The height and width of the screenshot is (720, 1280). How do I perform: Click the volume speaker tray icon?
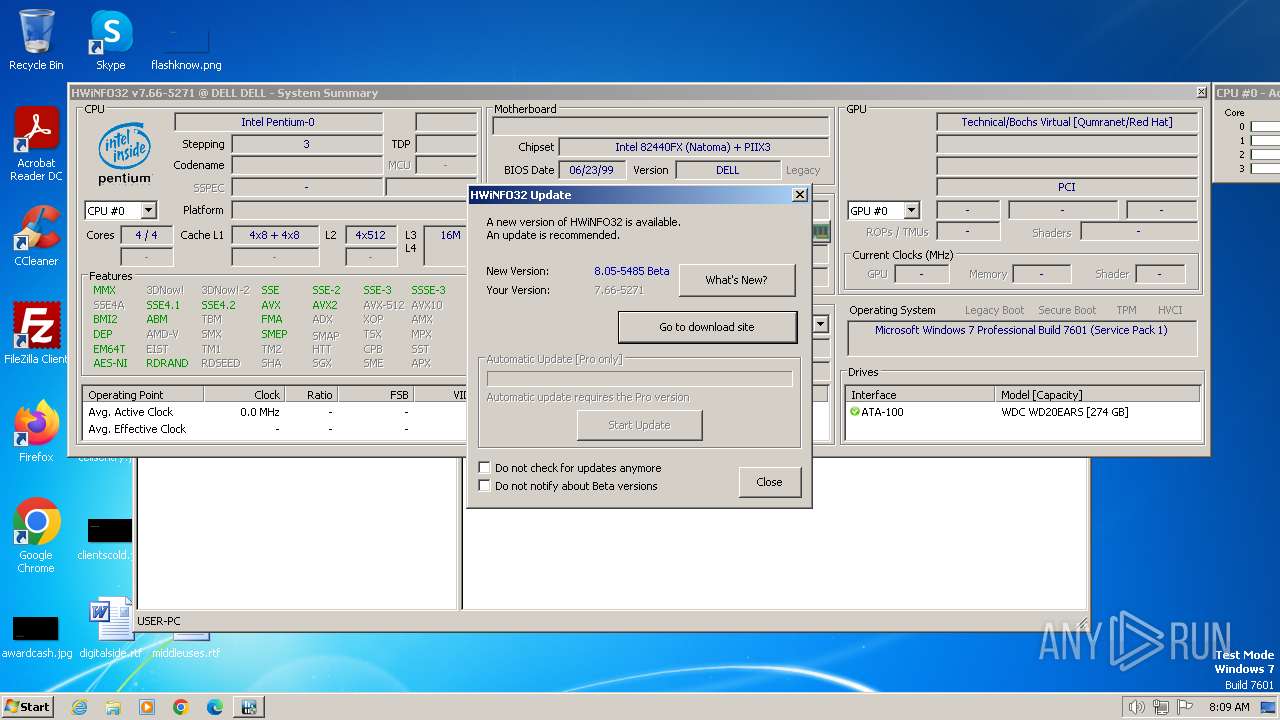point(1136,707)
